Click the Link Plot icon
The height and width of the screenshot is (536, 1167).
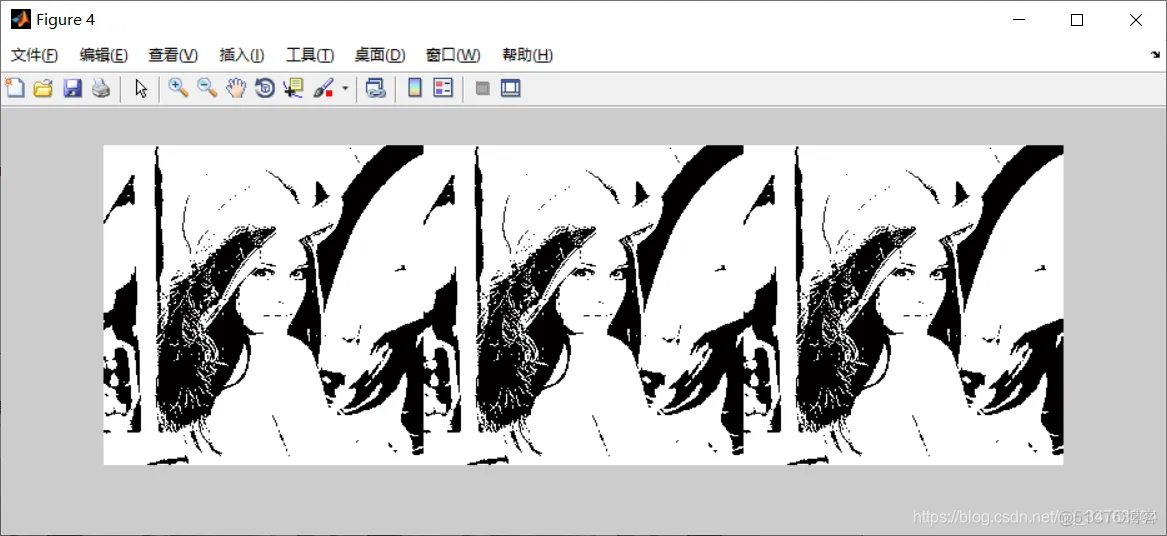[375, 89]
